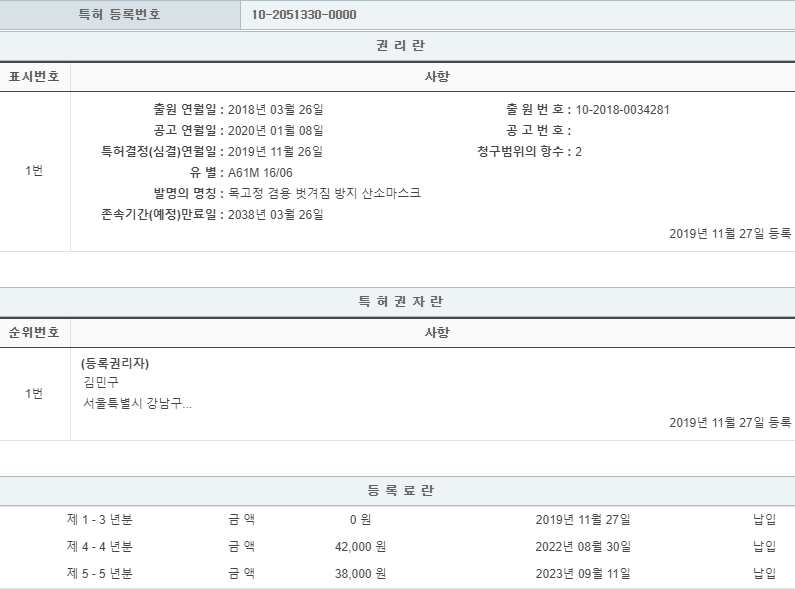Select payment date 2019년 11월 27일 in fee table
795x589 pixels.
583,520
